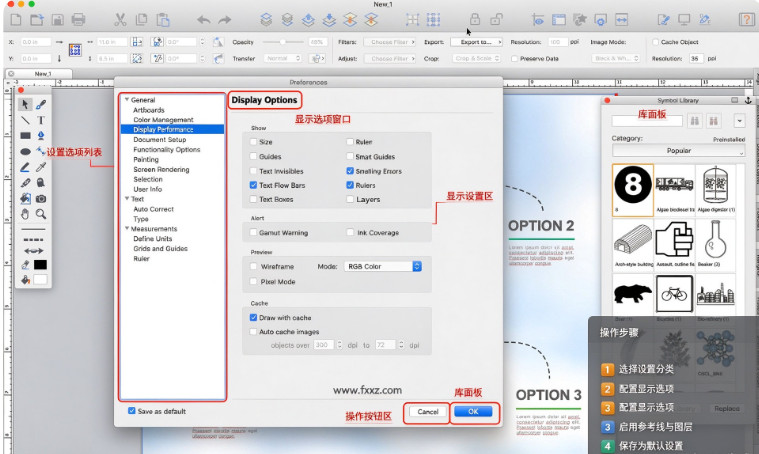Click the Paste clipboard toolbar icon
Viewport: 759px width, 454px height.
(x=163, y=19)
